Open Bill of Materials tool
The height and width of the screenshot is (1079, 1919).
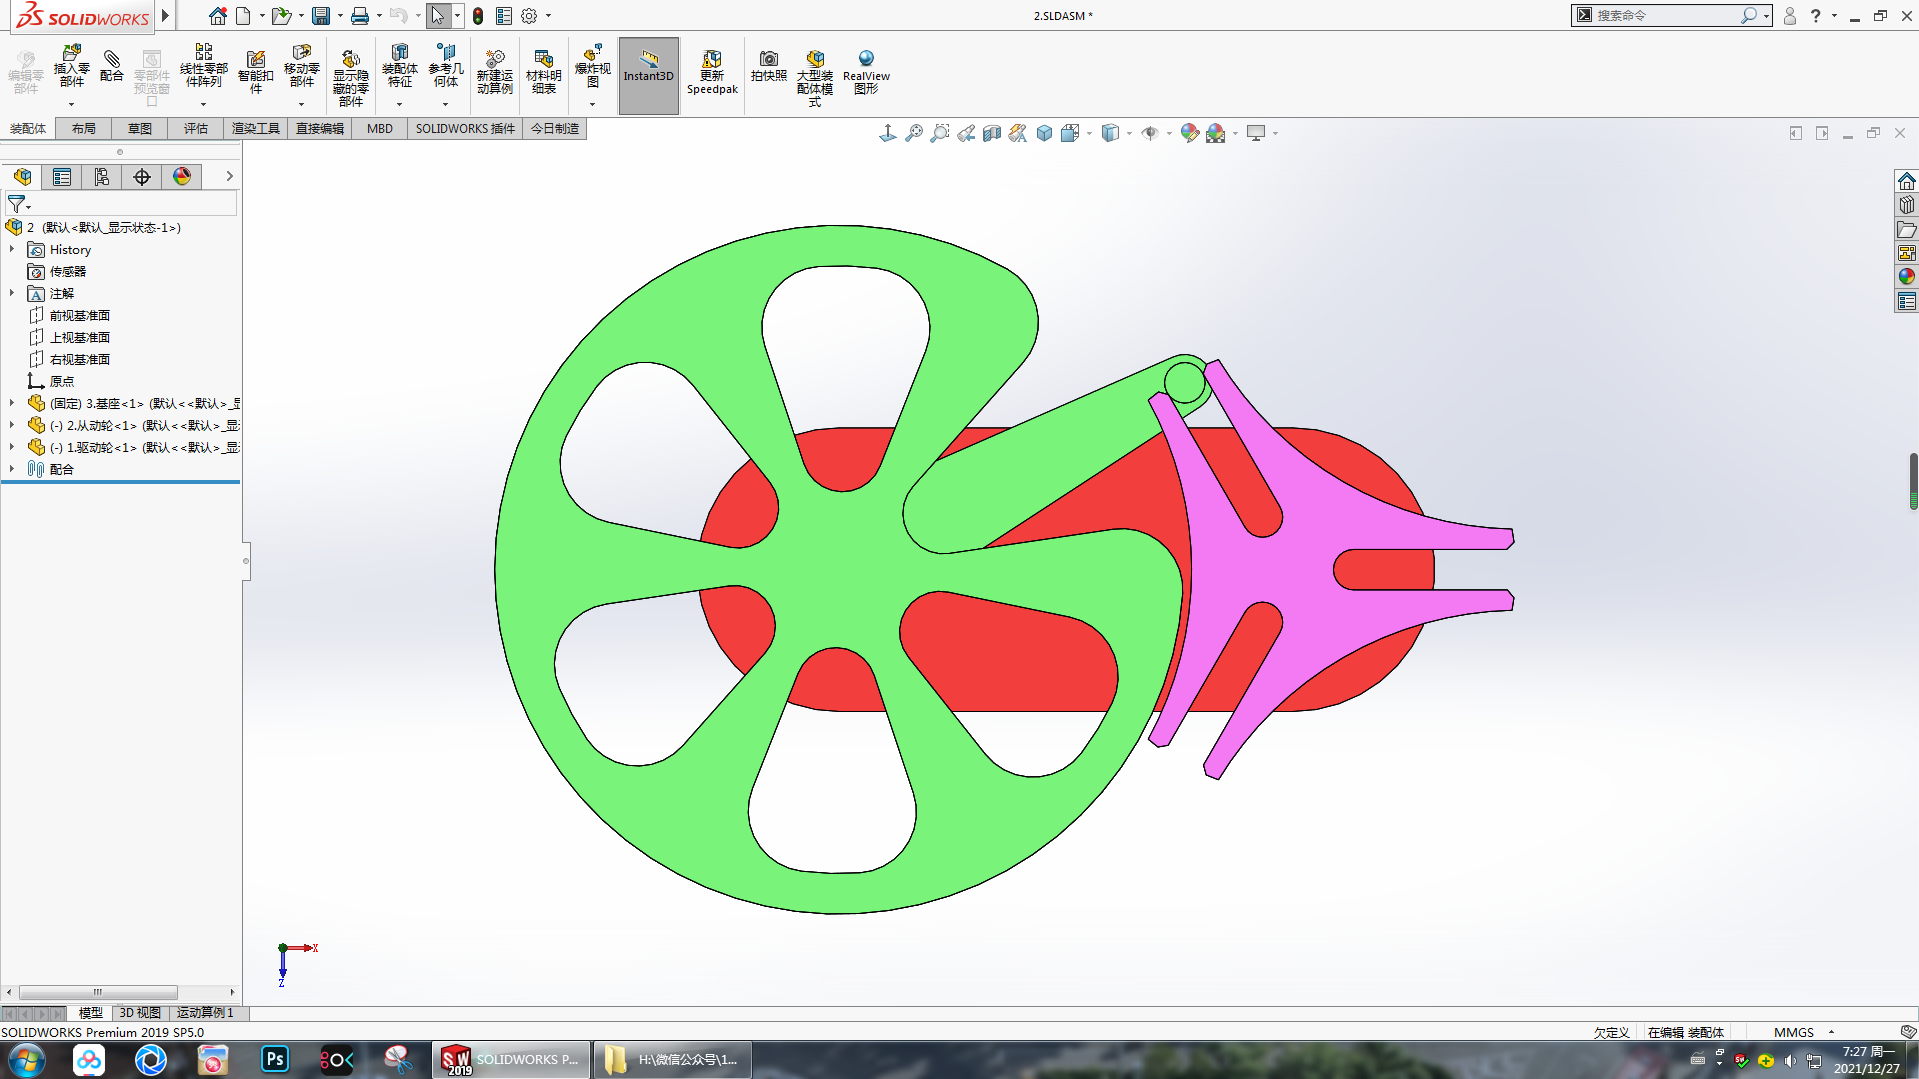point(543,72)
